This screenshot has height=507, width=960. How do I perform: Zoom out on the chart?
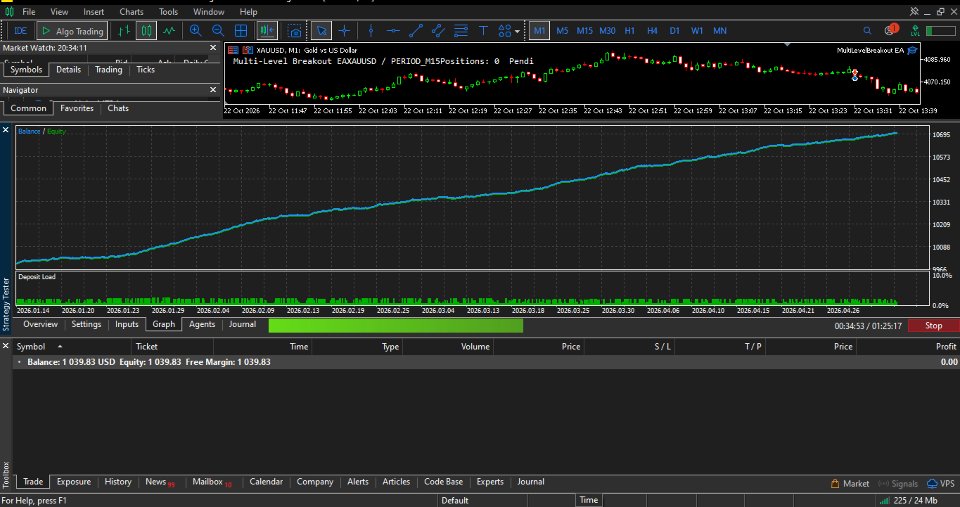click(218, 31)
